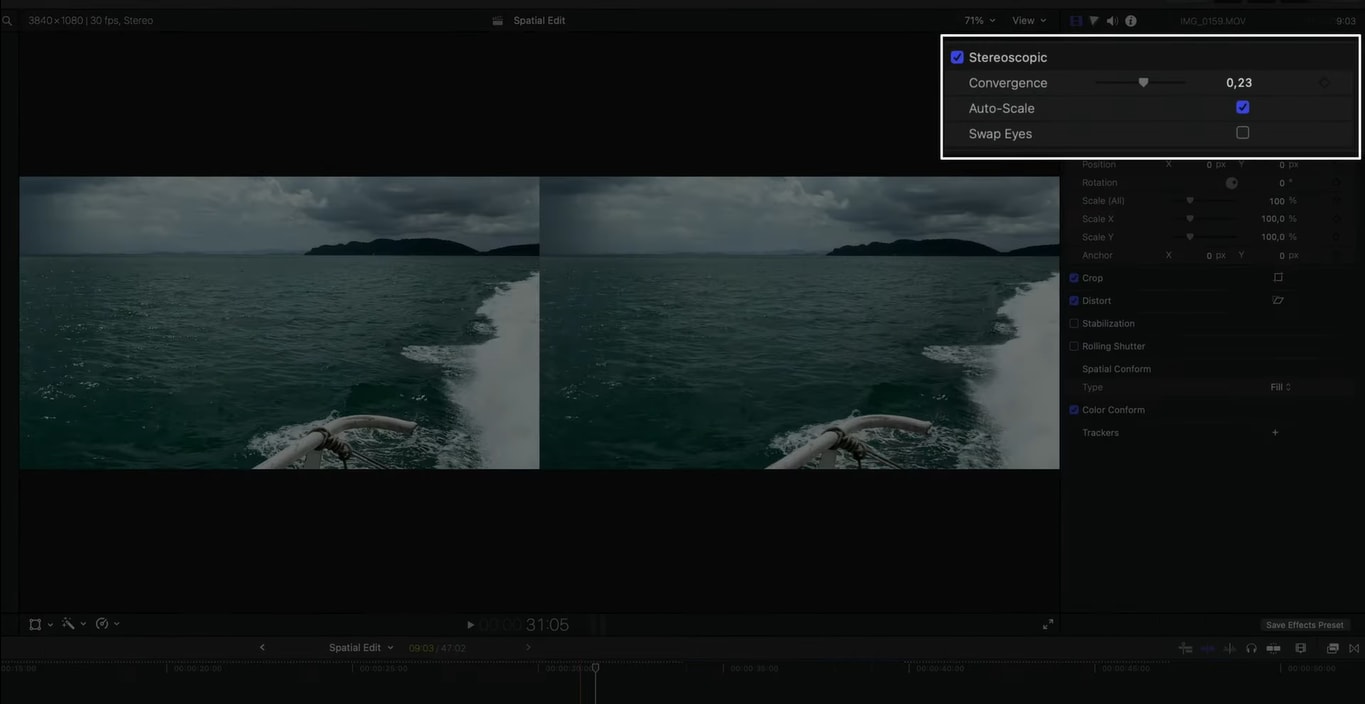The width and height of the screenshot is (1365, 704).
Task: Open the transitions browser icon
Action: click(x=1354, y=648)
